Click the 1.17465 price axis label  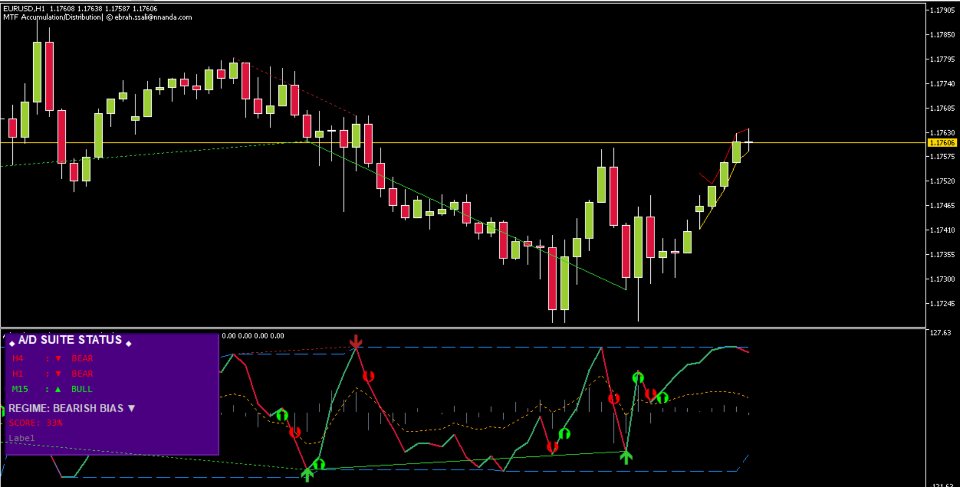pos(945,206)
